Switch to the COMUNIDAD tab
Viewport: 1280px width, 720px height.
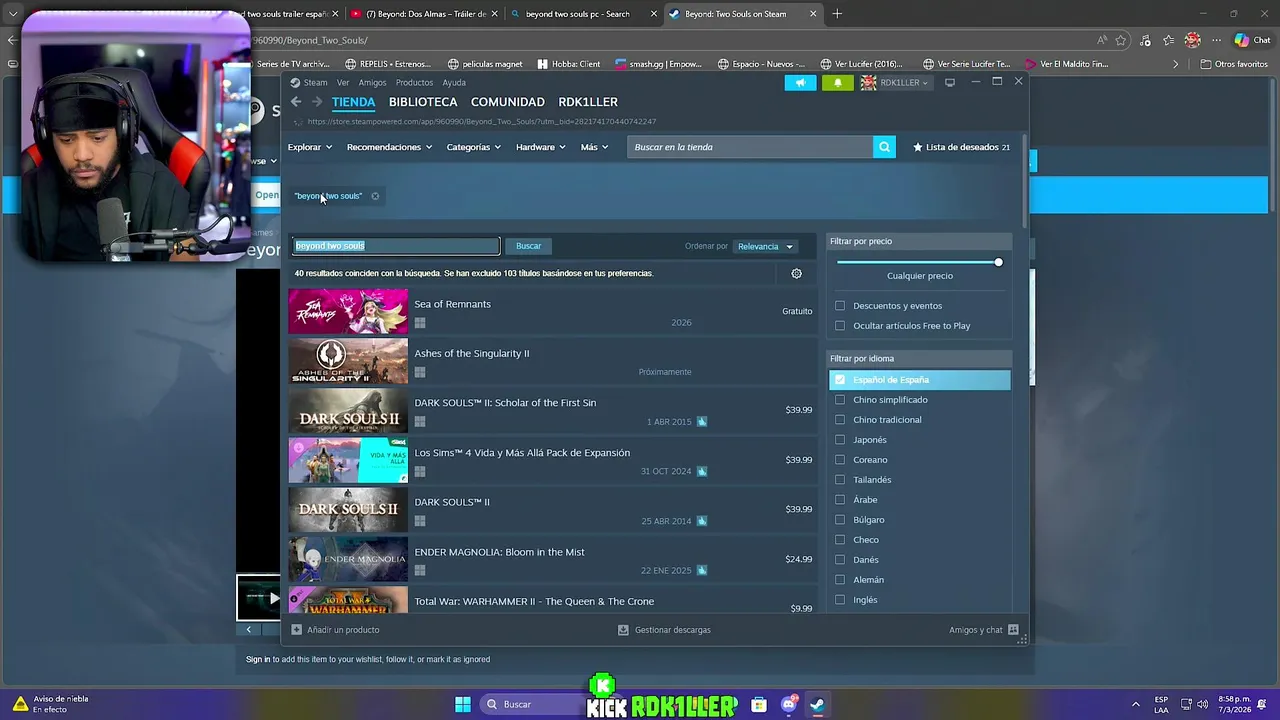tap(508, 102)
